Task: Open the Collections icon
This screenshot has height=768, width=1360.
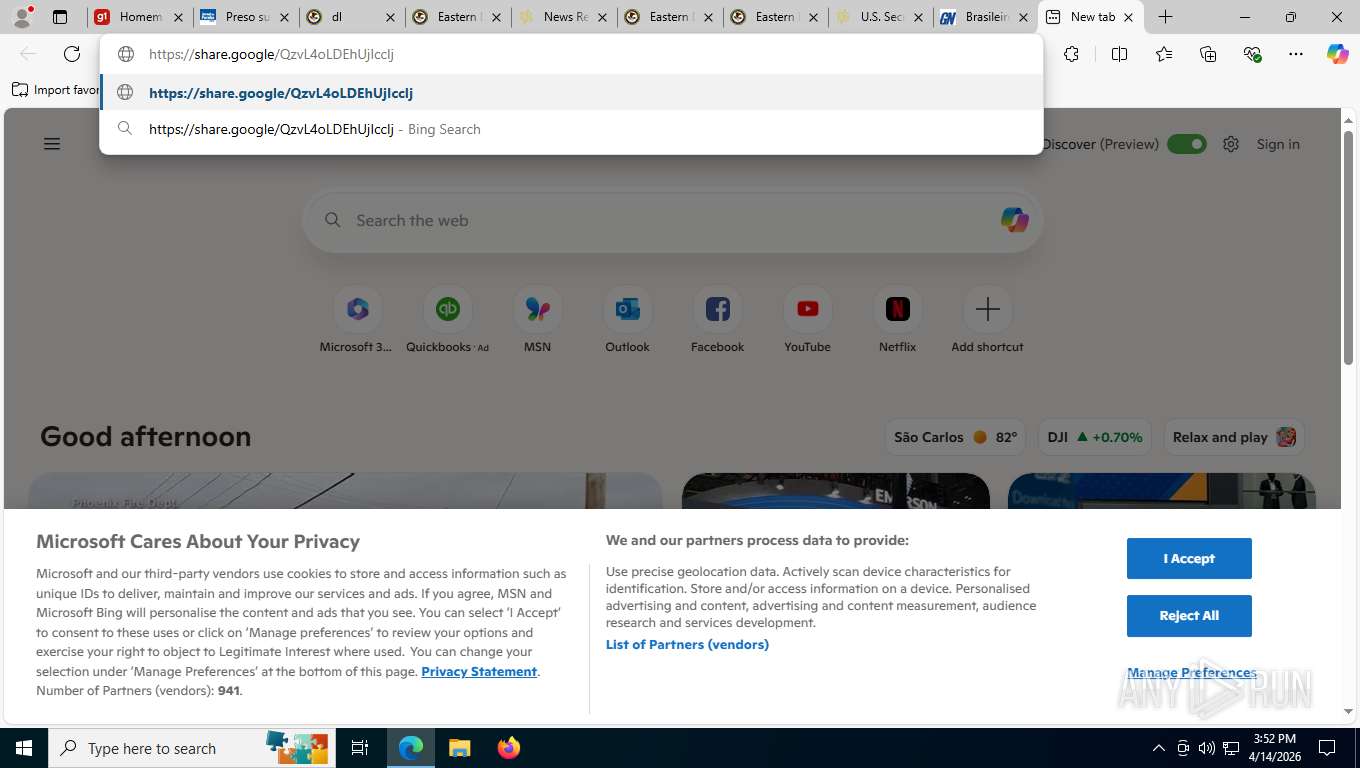Action: click(x=1208, y=54)
